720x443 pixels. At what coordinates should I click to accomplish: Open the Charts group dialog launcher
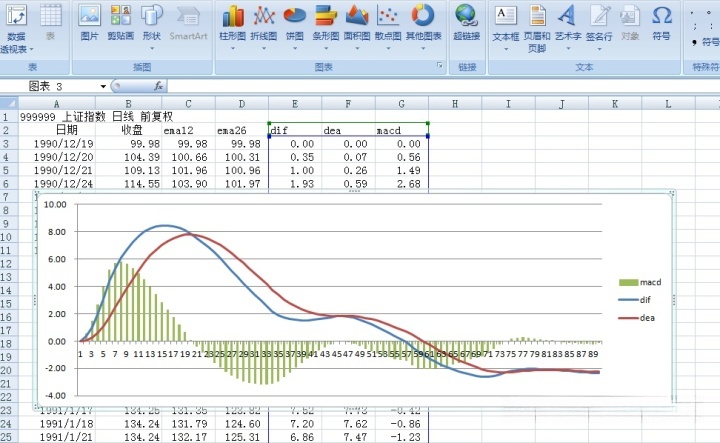pyautogui.click(x=439, y=65)
